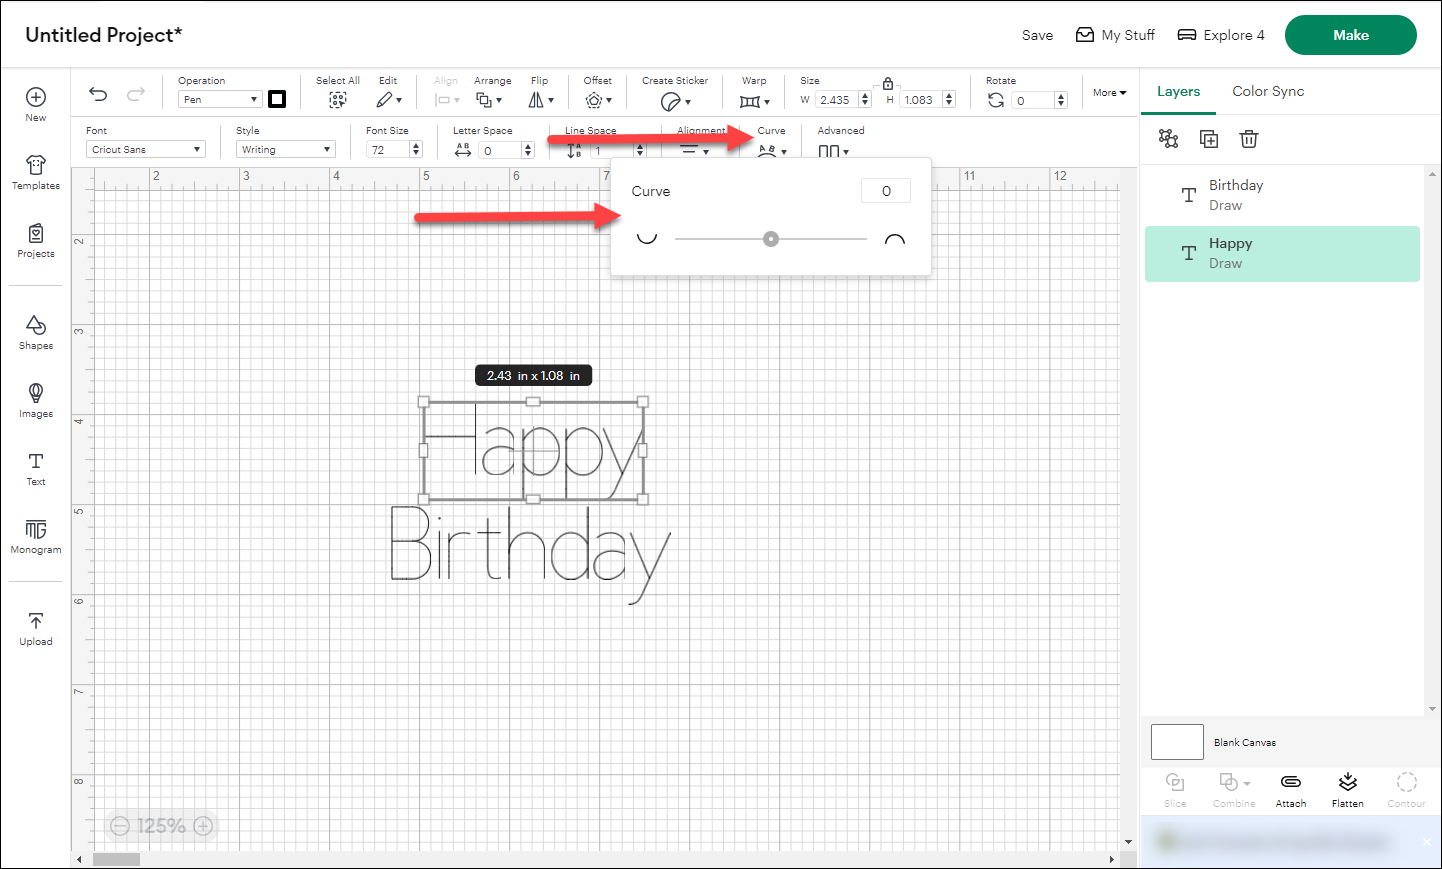Image resolution: width=1442 pixels, height=869 pixels.
Task: Save the Untitled Project
Action: click(x=1037, y=34)
